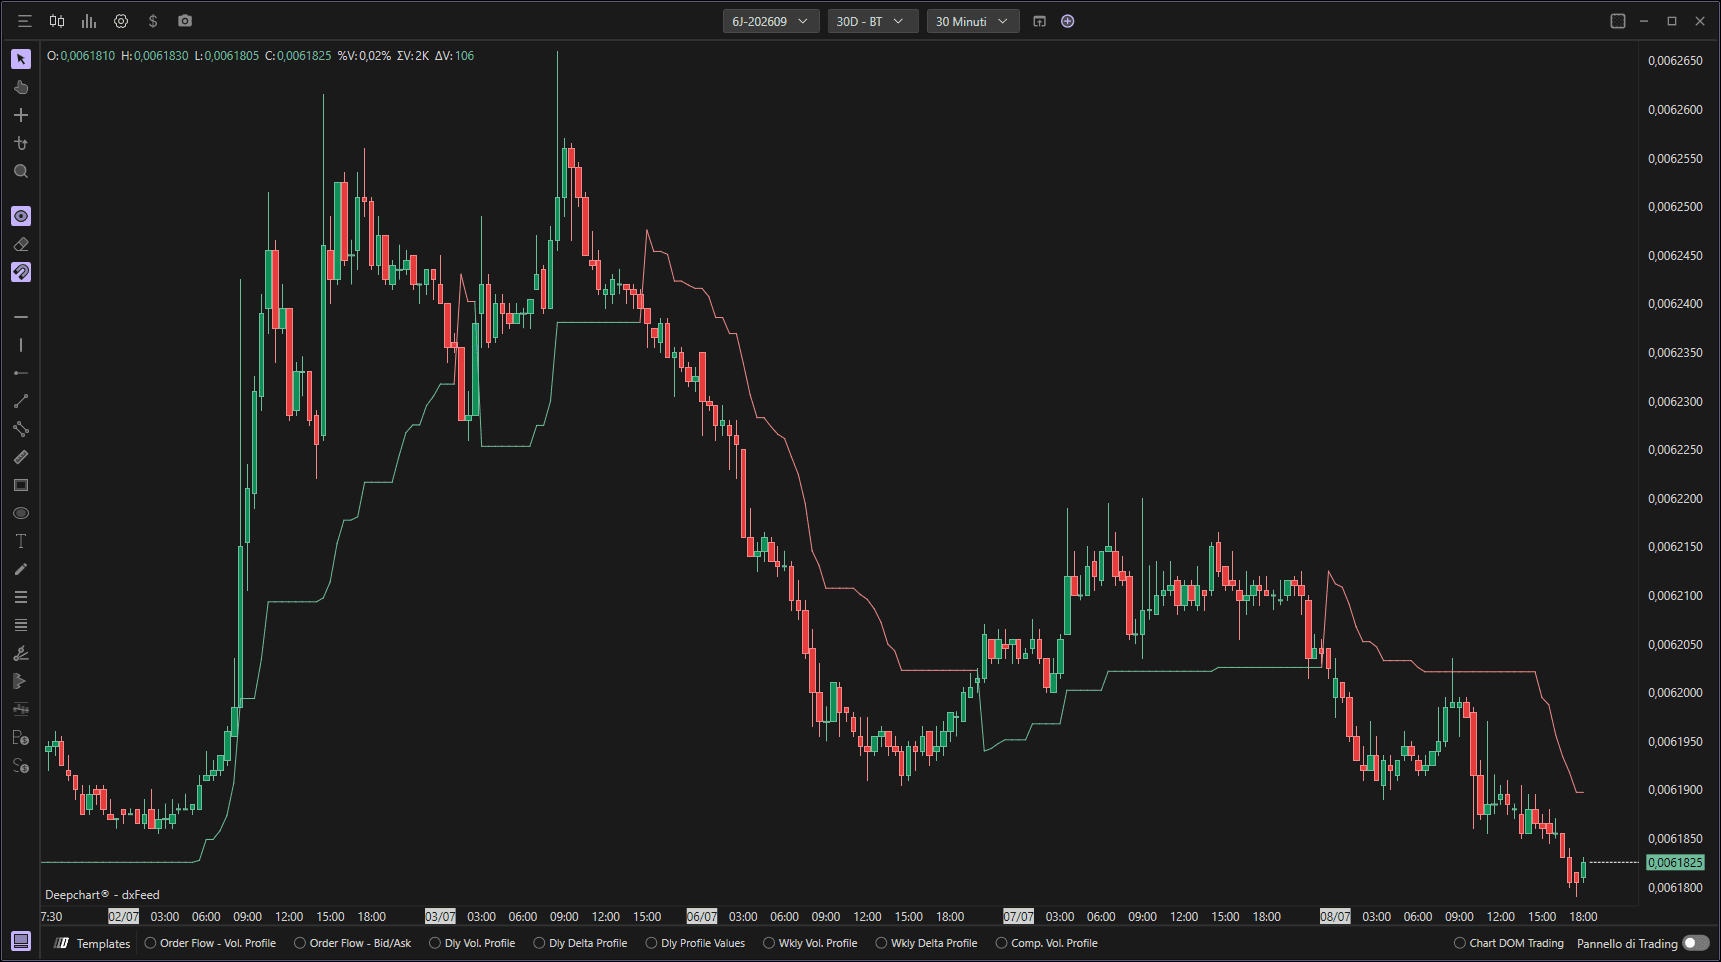Screen dimensions: 1721x962
Task: Click the current price label 0,0061825
Action: 1675,862
